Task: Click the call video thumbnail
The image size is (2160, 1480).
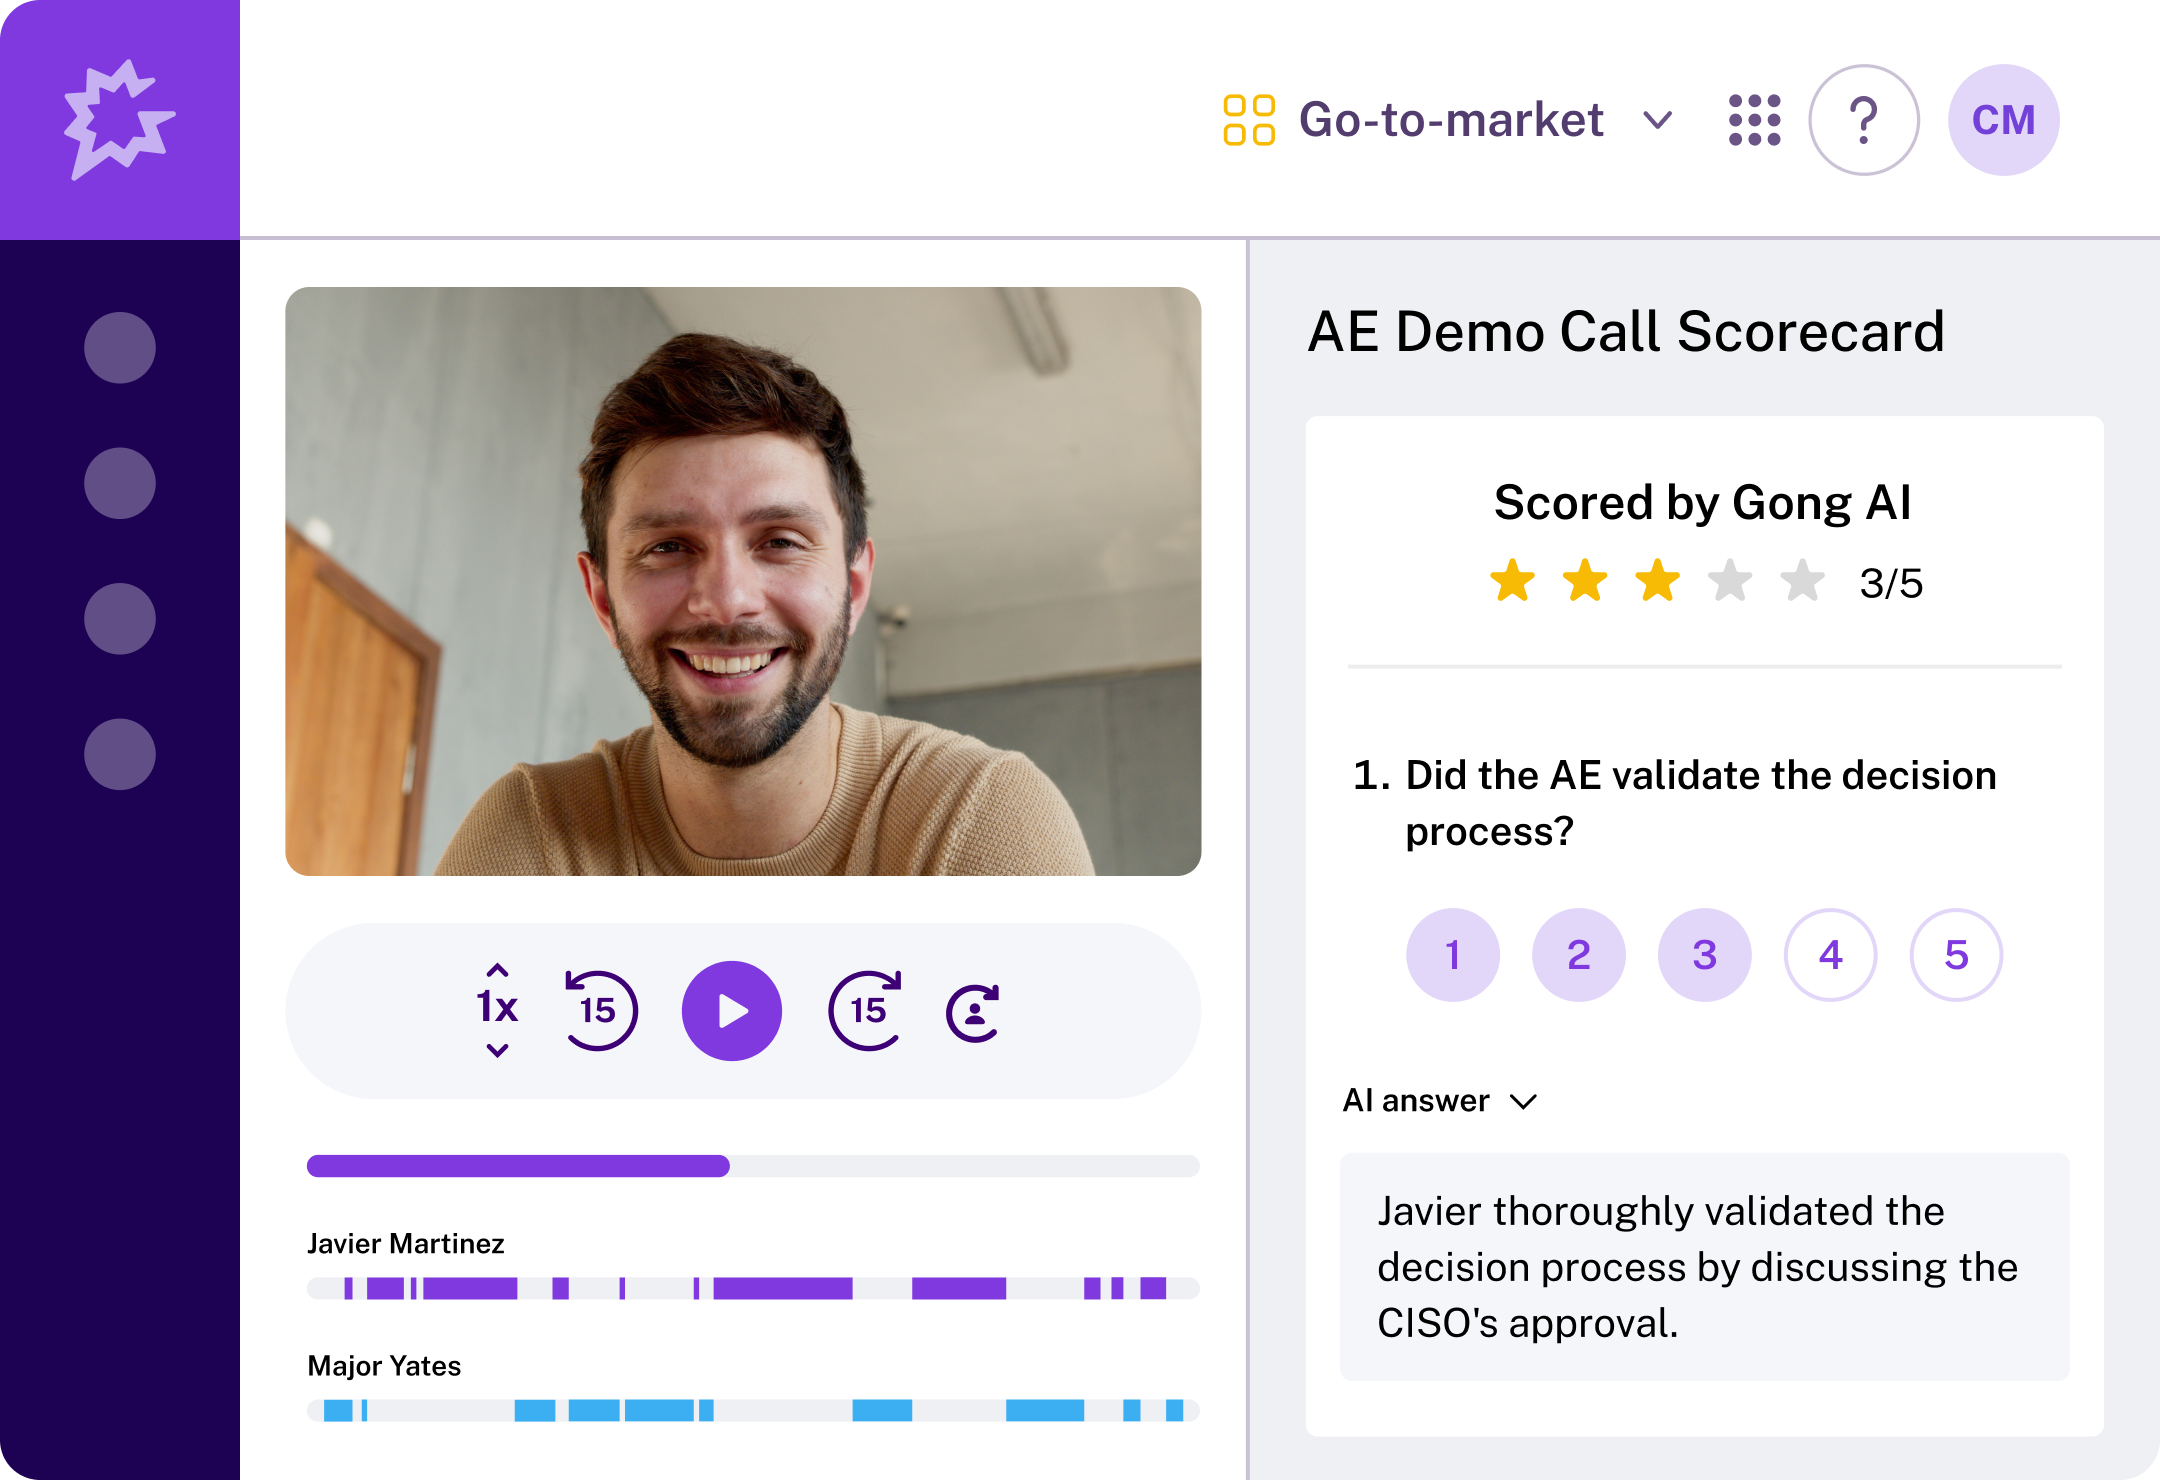Action: coord(743,581)
